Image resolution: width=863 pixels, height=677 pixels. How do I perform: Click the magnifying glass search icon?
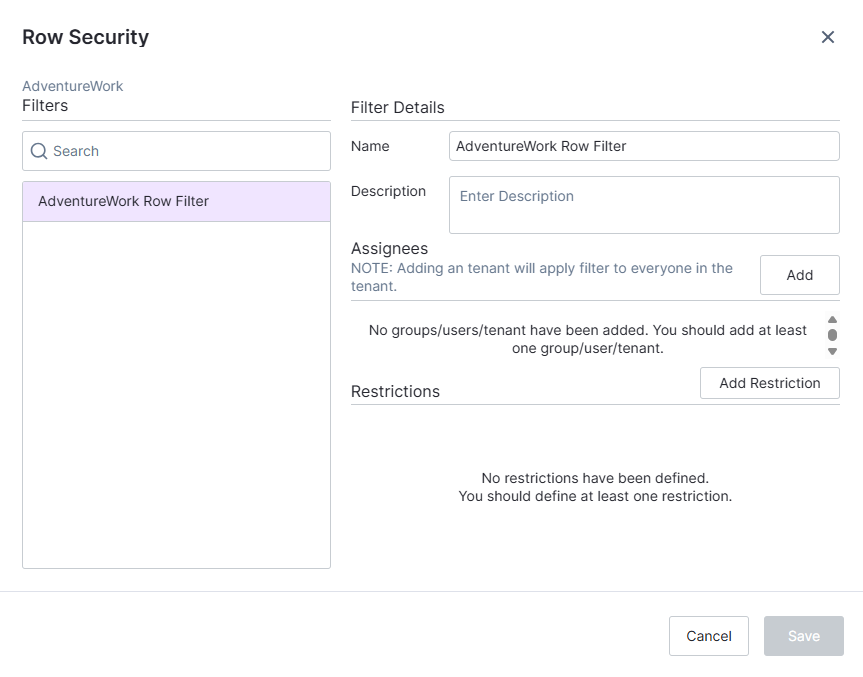39,150
